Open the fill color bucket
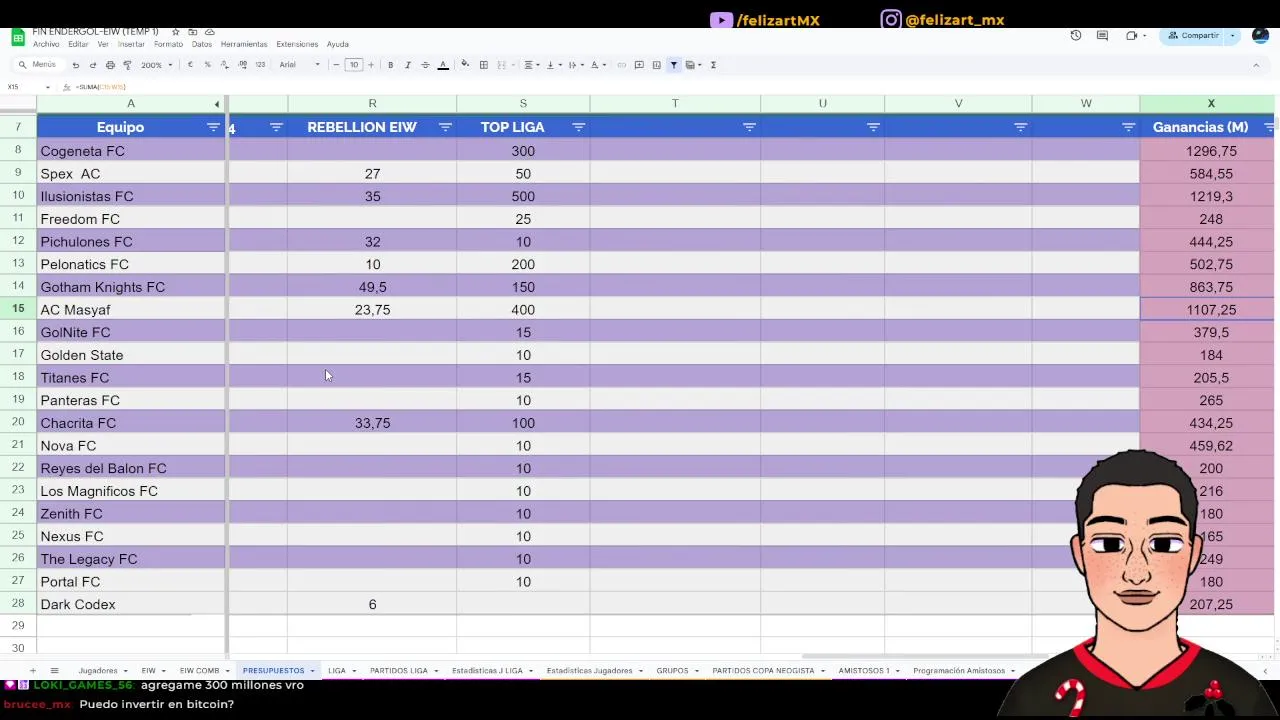 tap(465, 65)
